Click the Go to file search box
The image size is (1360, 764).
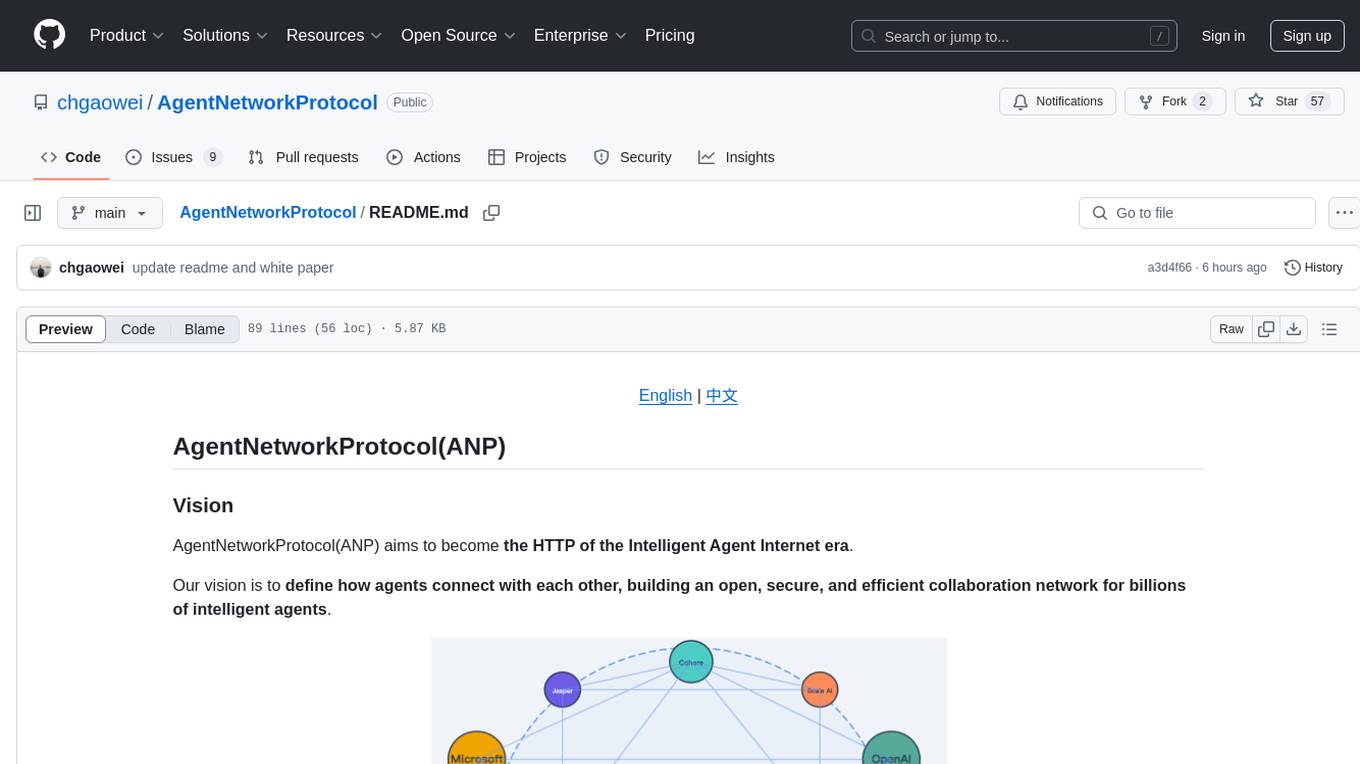pos(1197,213)
